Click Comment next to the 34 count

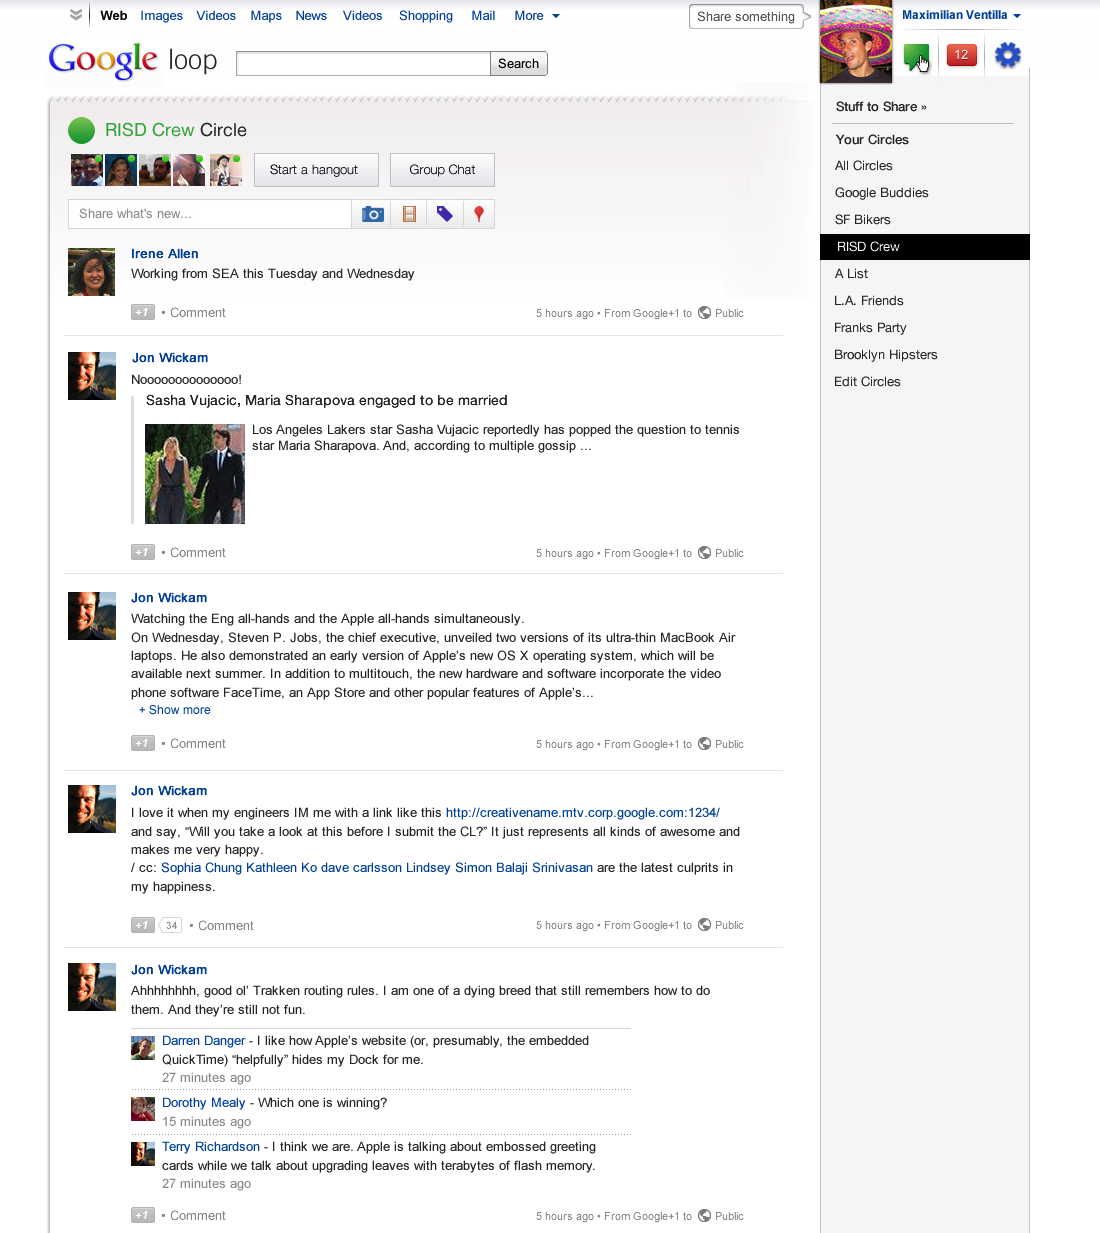[226, 926]
